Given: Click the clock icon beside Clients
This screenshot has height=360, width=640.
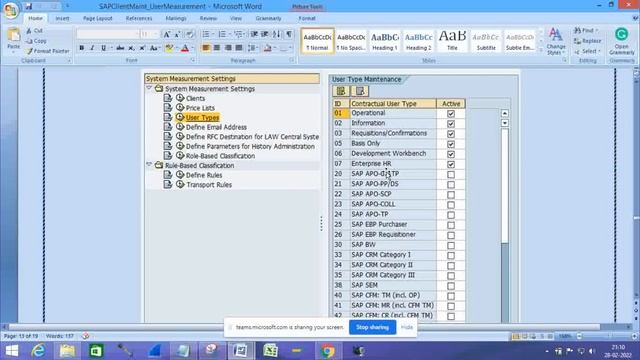Looking at the screenshot, I should point(180,98).
